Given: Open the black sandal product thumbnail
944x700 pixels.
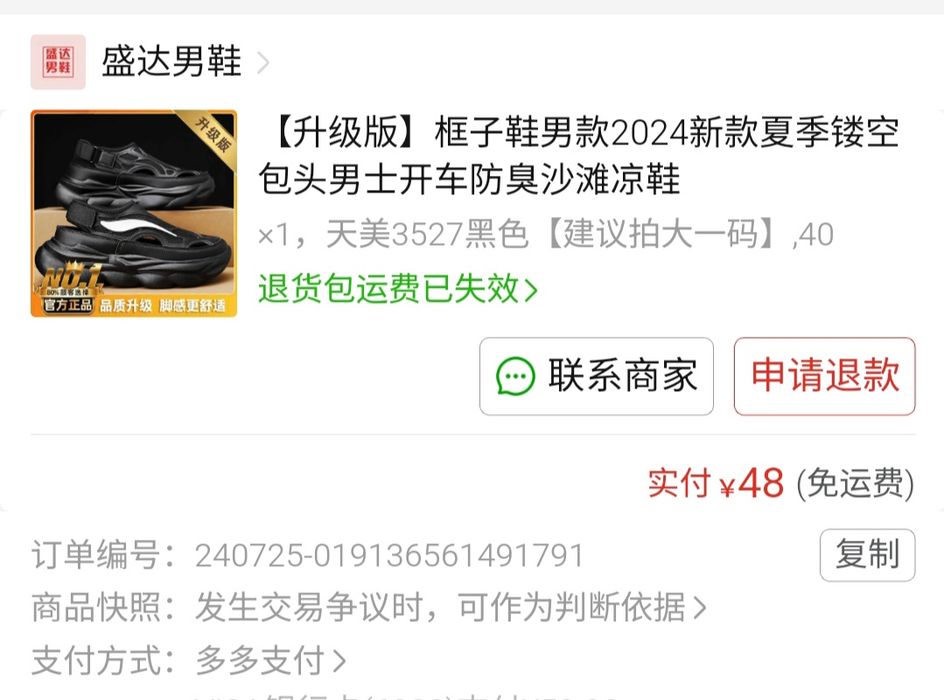Looking at the screenshot, I should pyautogui.click(x=134, y=214).
